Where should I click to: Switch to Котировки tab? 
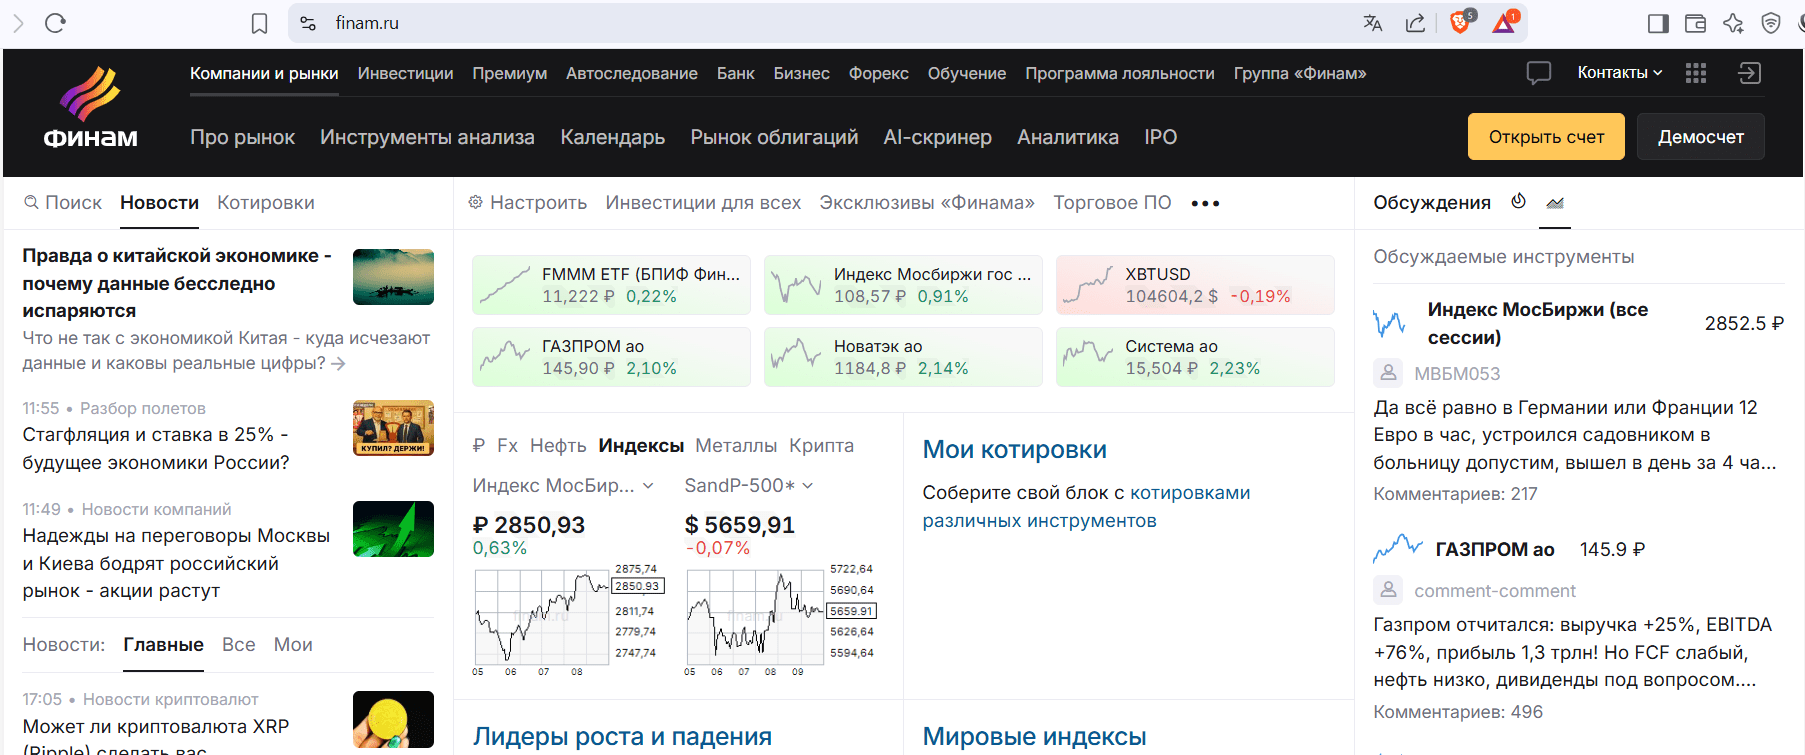(x=266, y=203)
